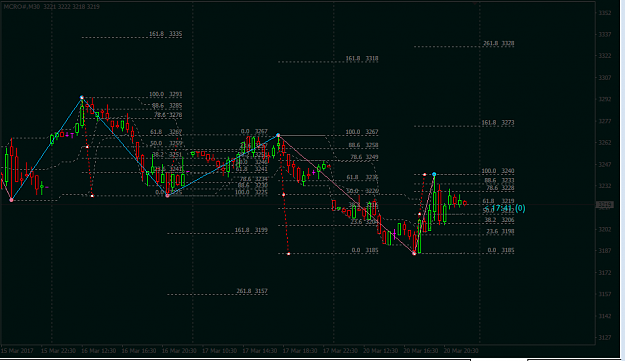Click price scale value 3277
The width and height of the screenshot is (625, 361).
605,121
